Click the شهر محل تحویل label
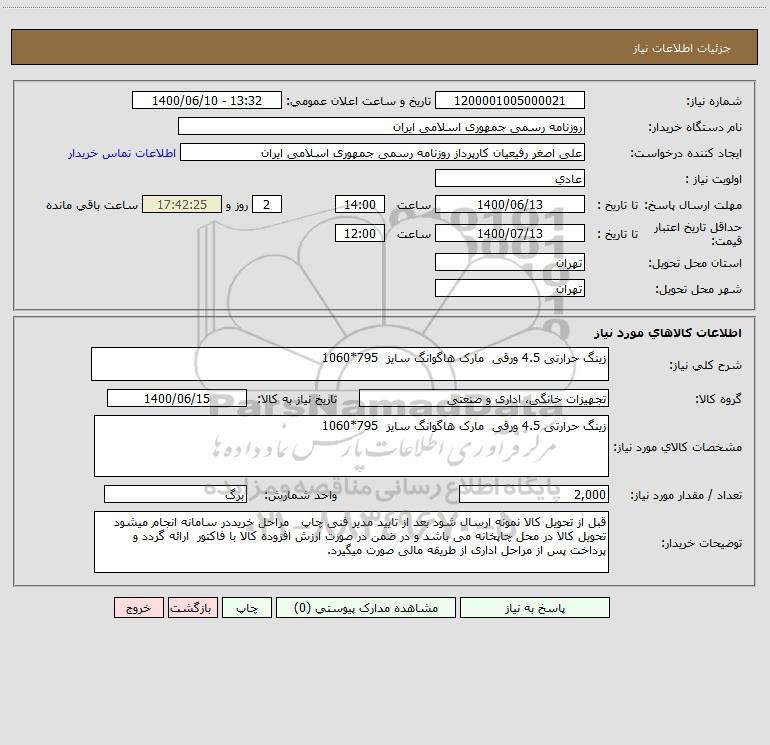Image resolution: width=770 pixels, height=745 pixels. (699, 289)
